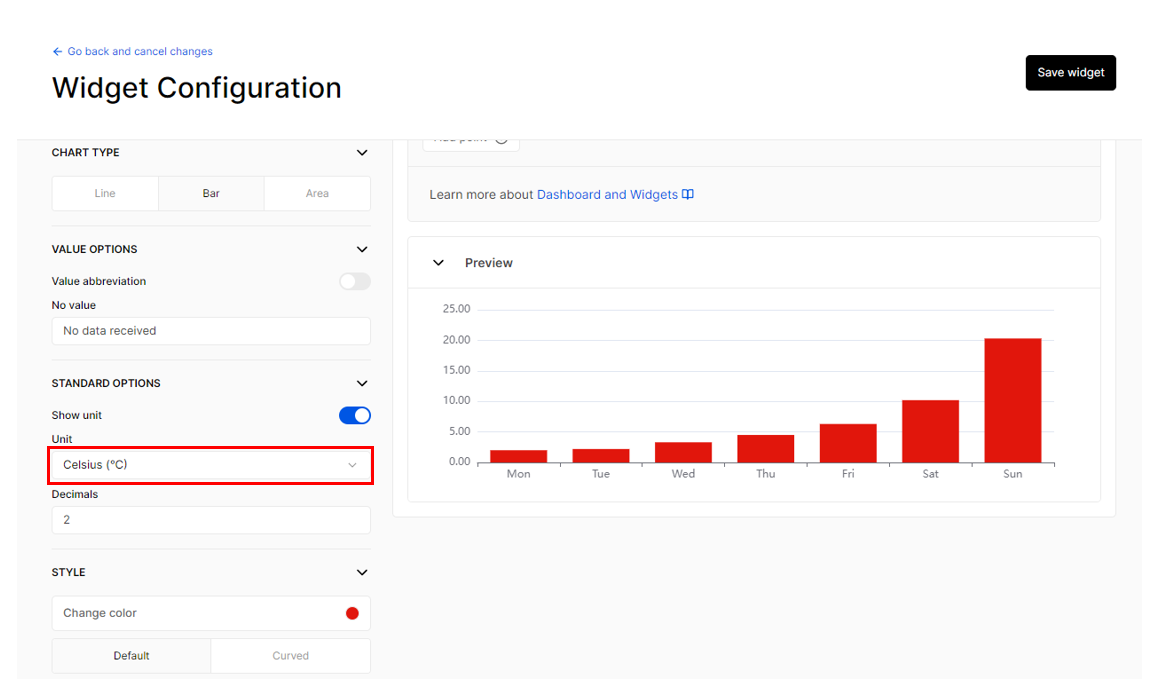Open the Dashboard and Widgets link
1153x686 pixels.
(607, 195)
